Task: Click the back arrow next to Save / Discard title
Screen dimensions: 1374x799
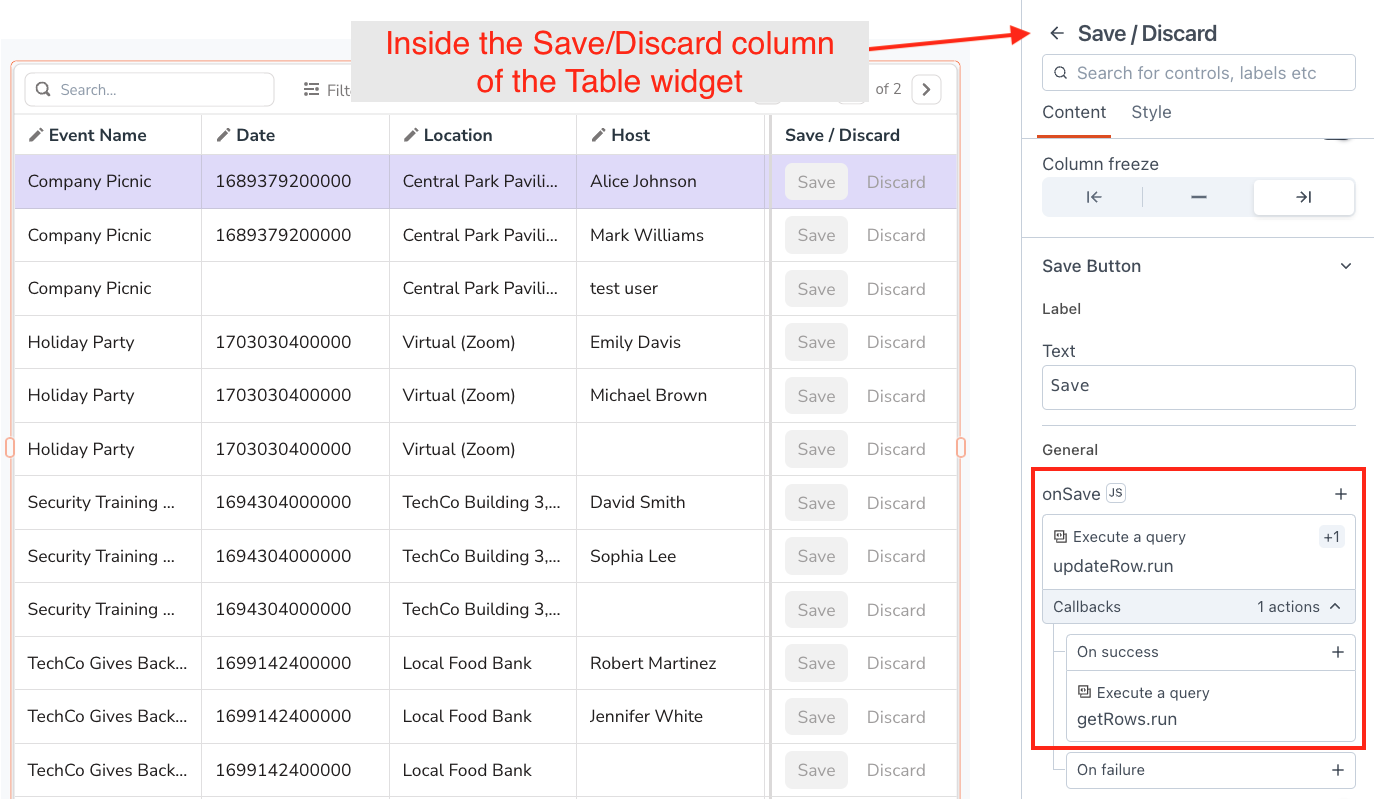Action: point(1057,33)
